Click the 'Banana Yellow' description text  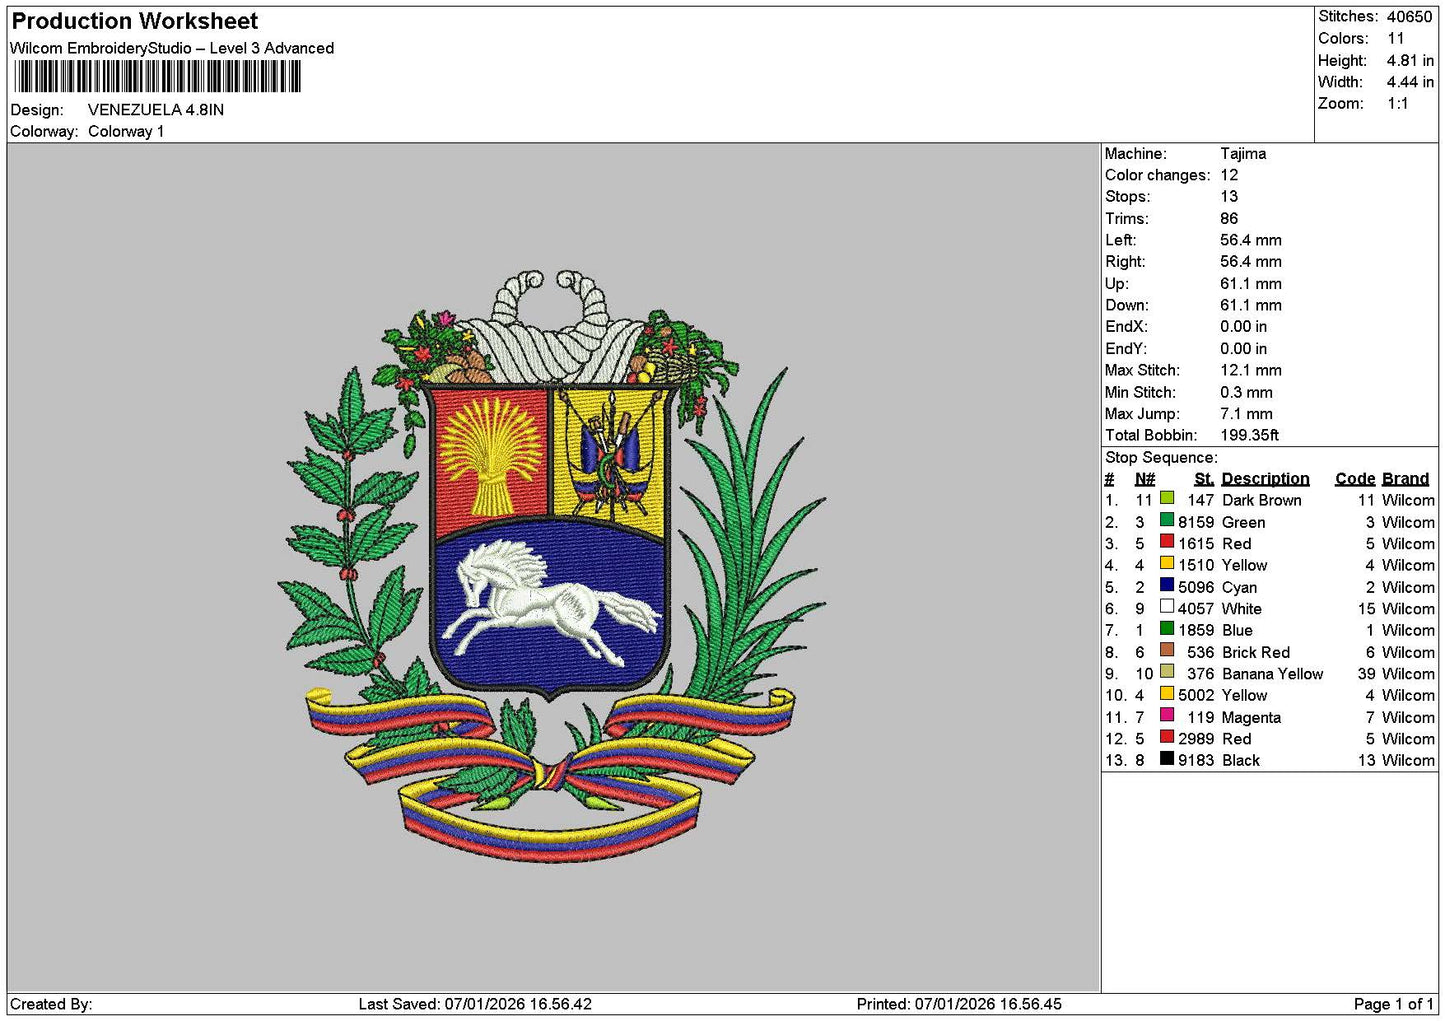1273,674
